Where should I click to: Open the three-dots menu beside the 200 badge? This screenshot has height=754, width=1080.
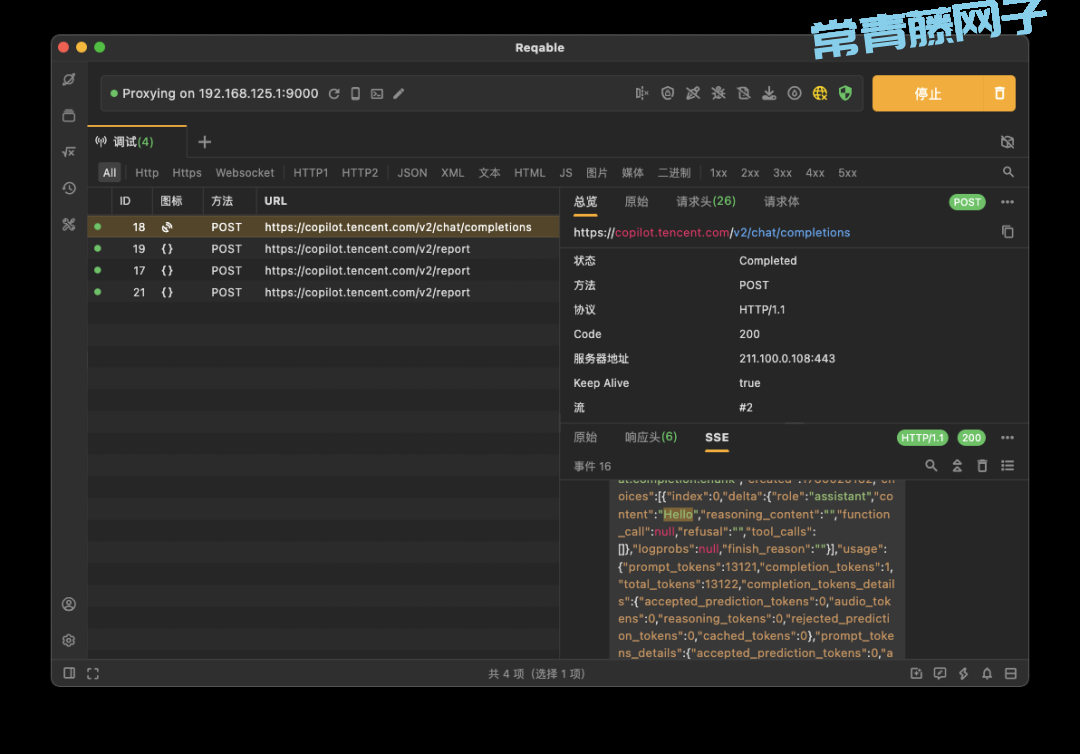1007,438
